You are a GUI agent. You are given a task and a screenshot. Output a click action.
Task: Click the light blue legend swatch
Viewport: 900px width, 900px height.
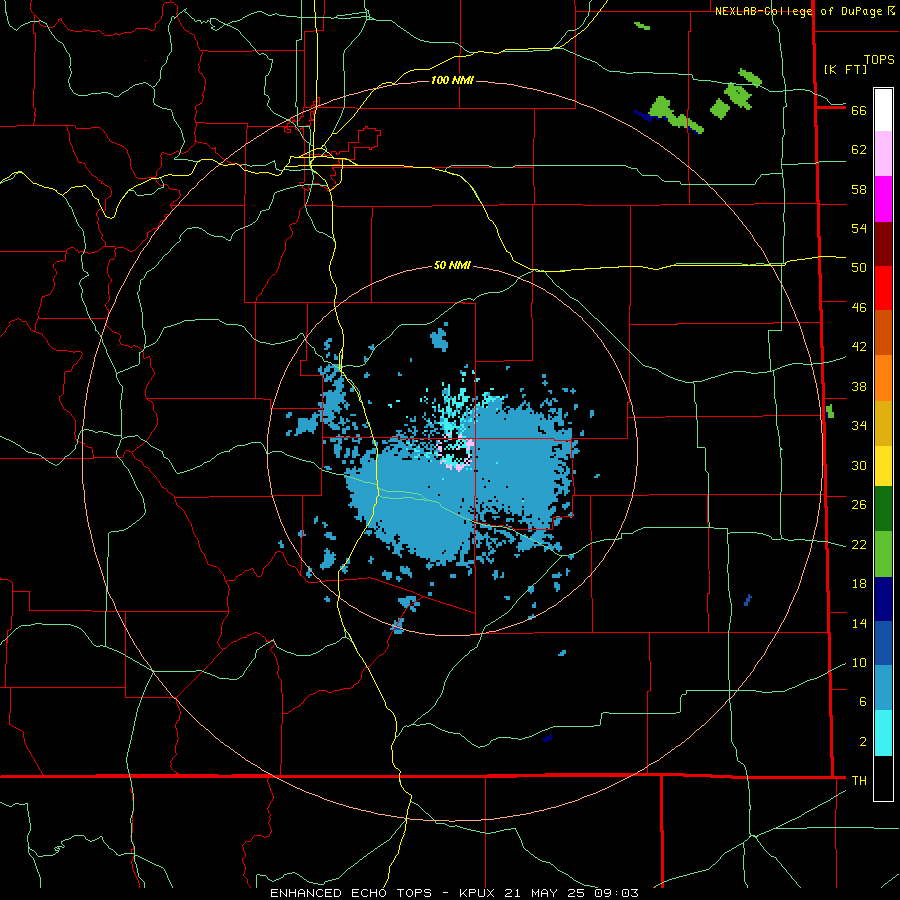883,687
